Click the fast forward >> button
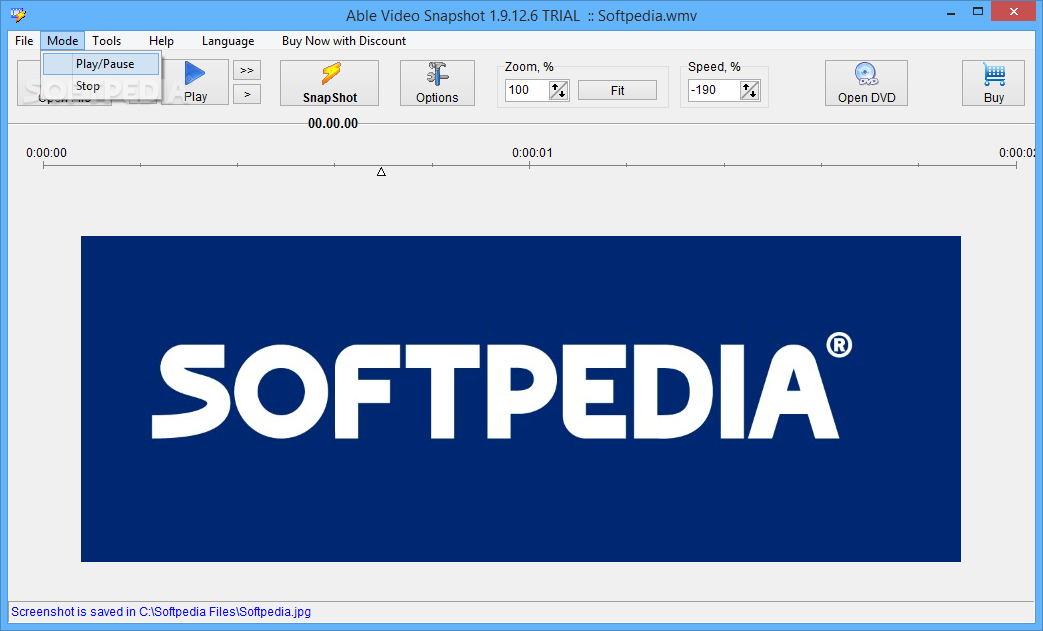The height and width of the screenshot is (631, 1043). [x=247, y=70]
